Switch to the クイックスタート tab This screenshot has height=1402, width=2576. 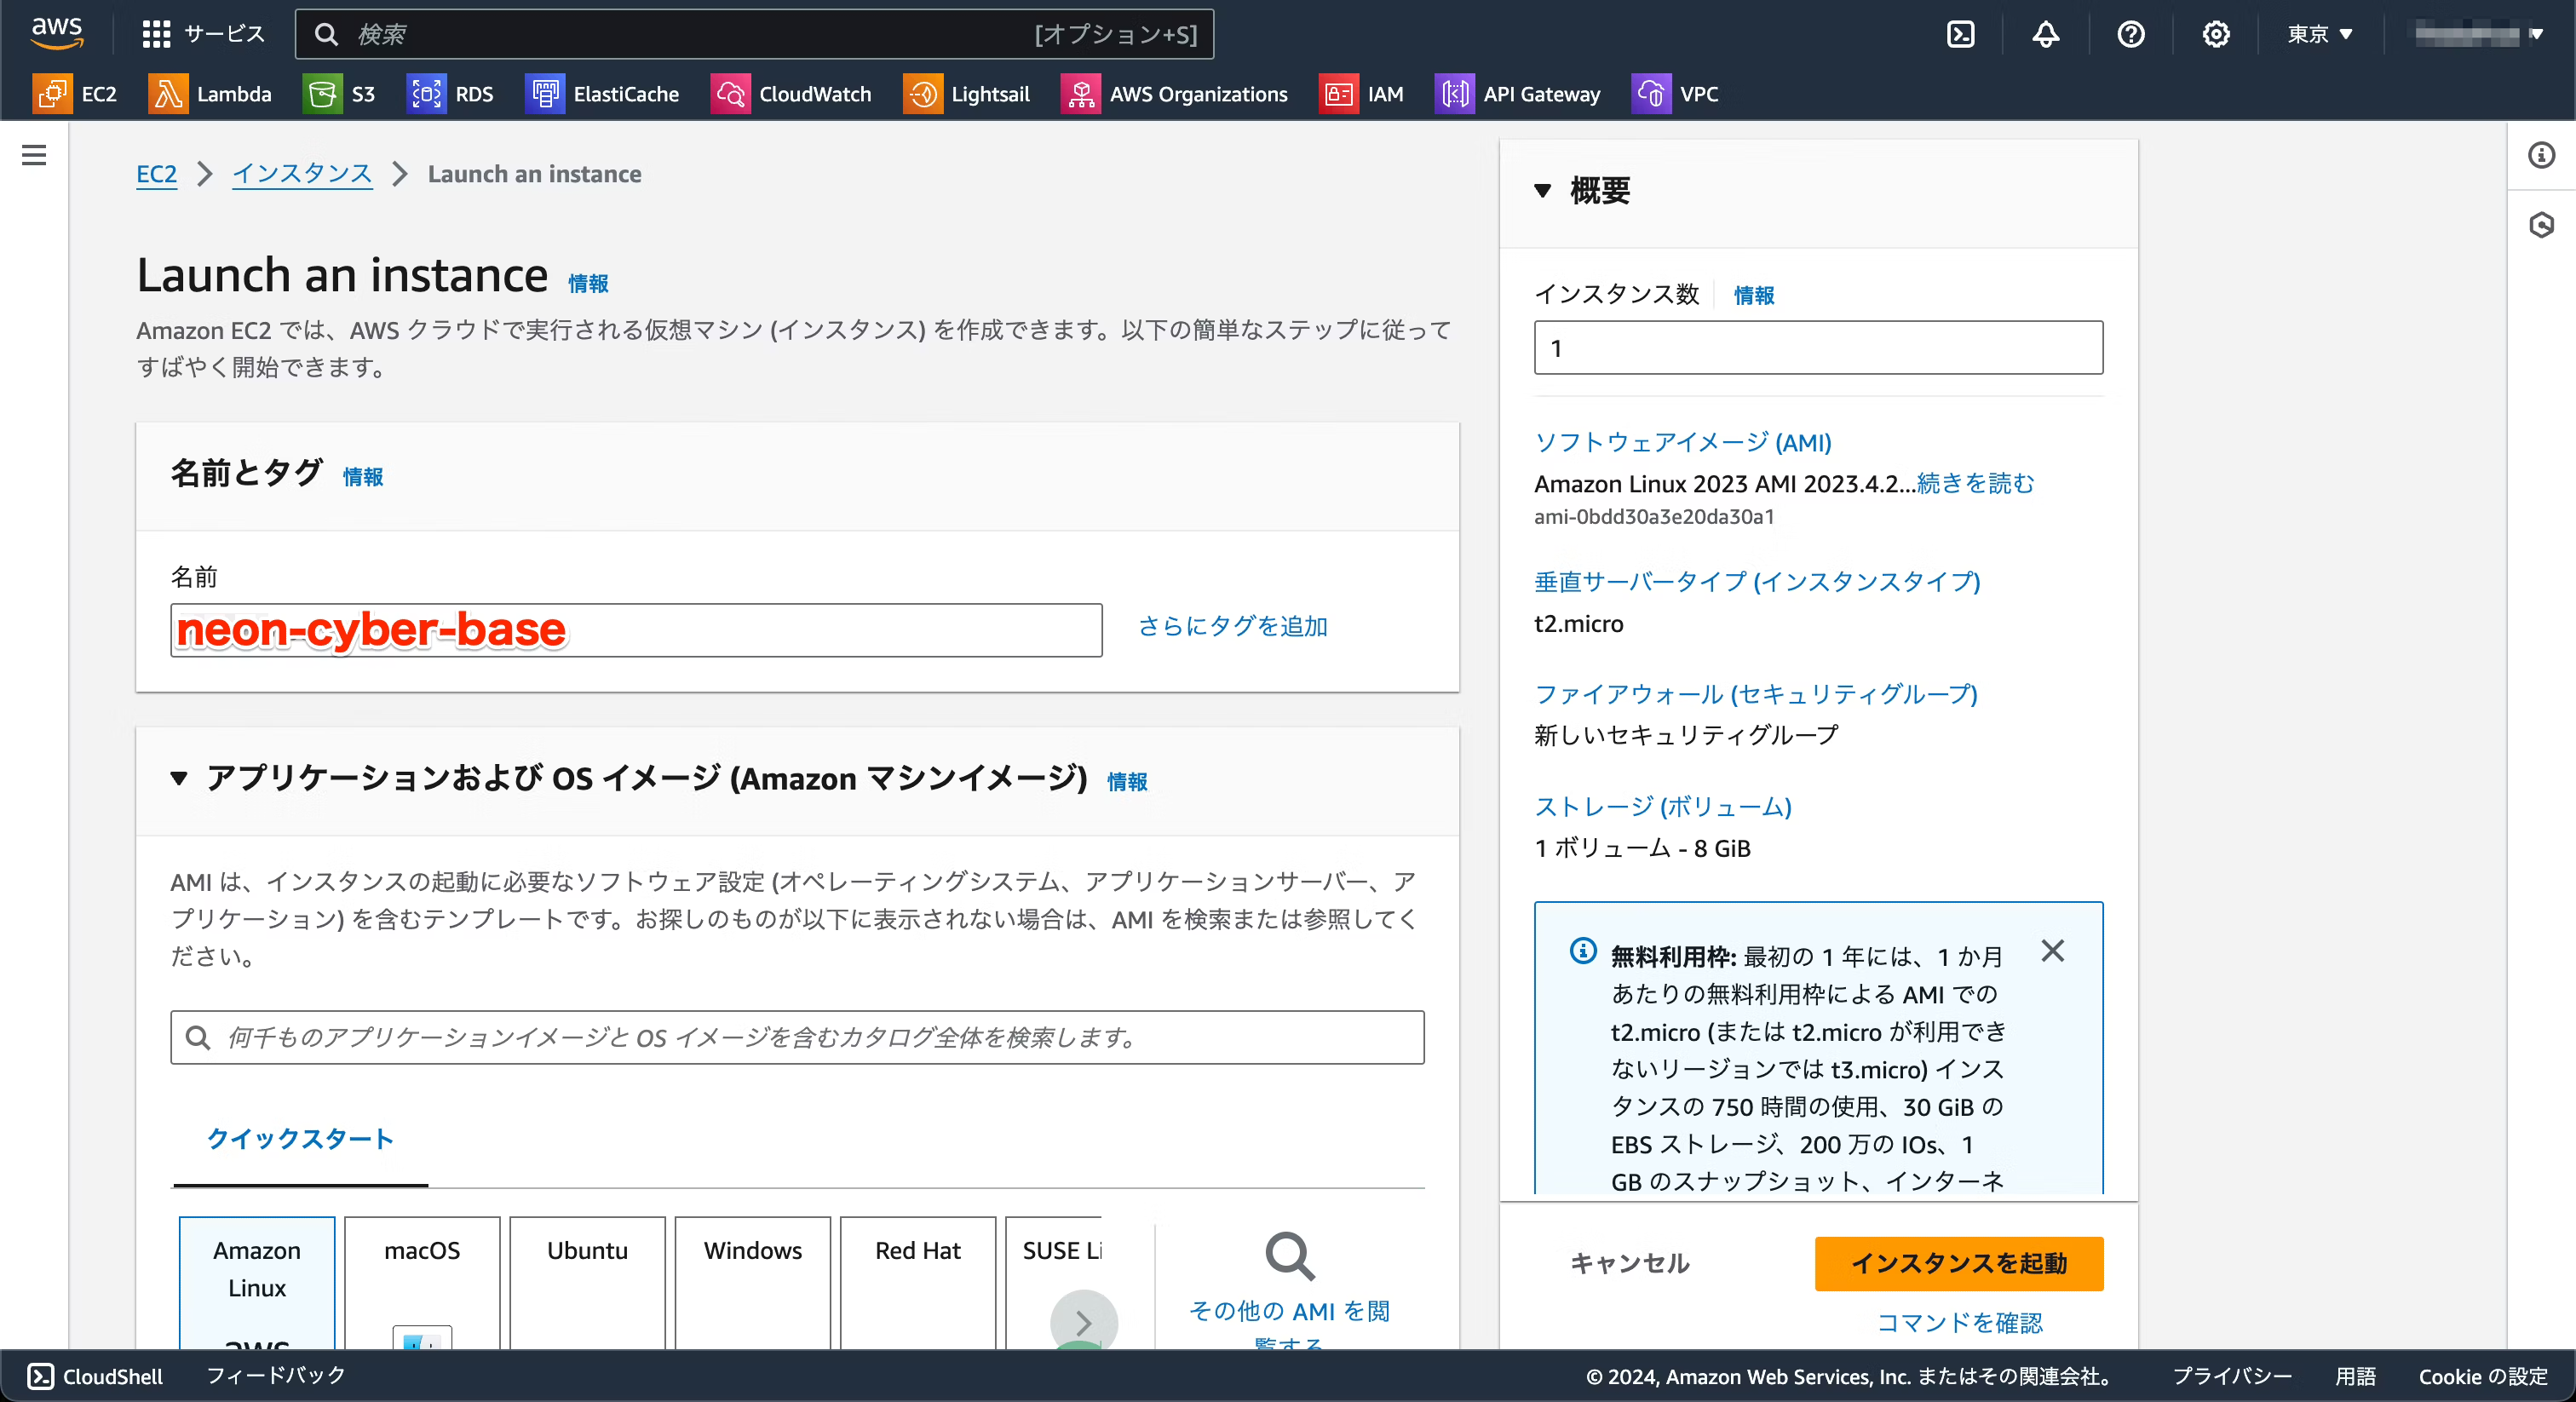[300, 1139]
